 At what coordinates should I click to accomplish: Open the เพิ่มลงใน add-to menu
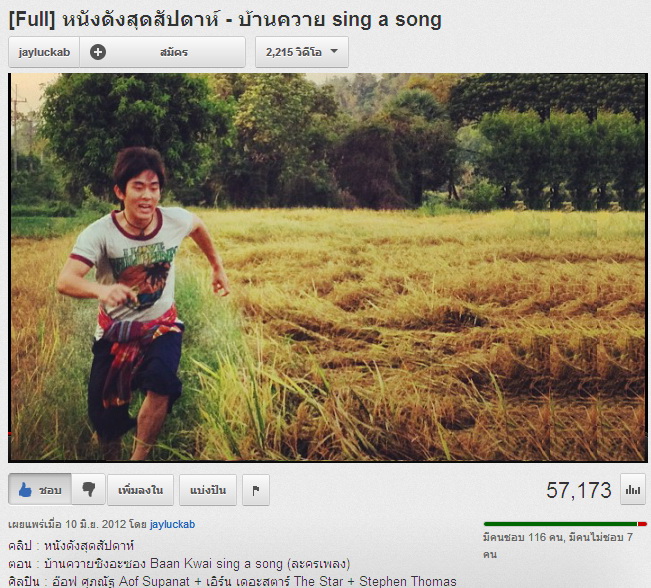140,490
